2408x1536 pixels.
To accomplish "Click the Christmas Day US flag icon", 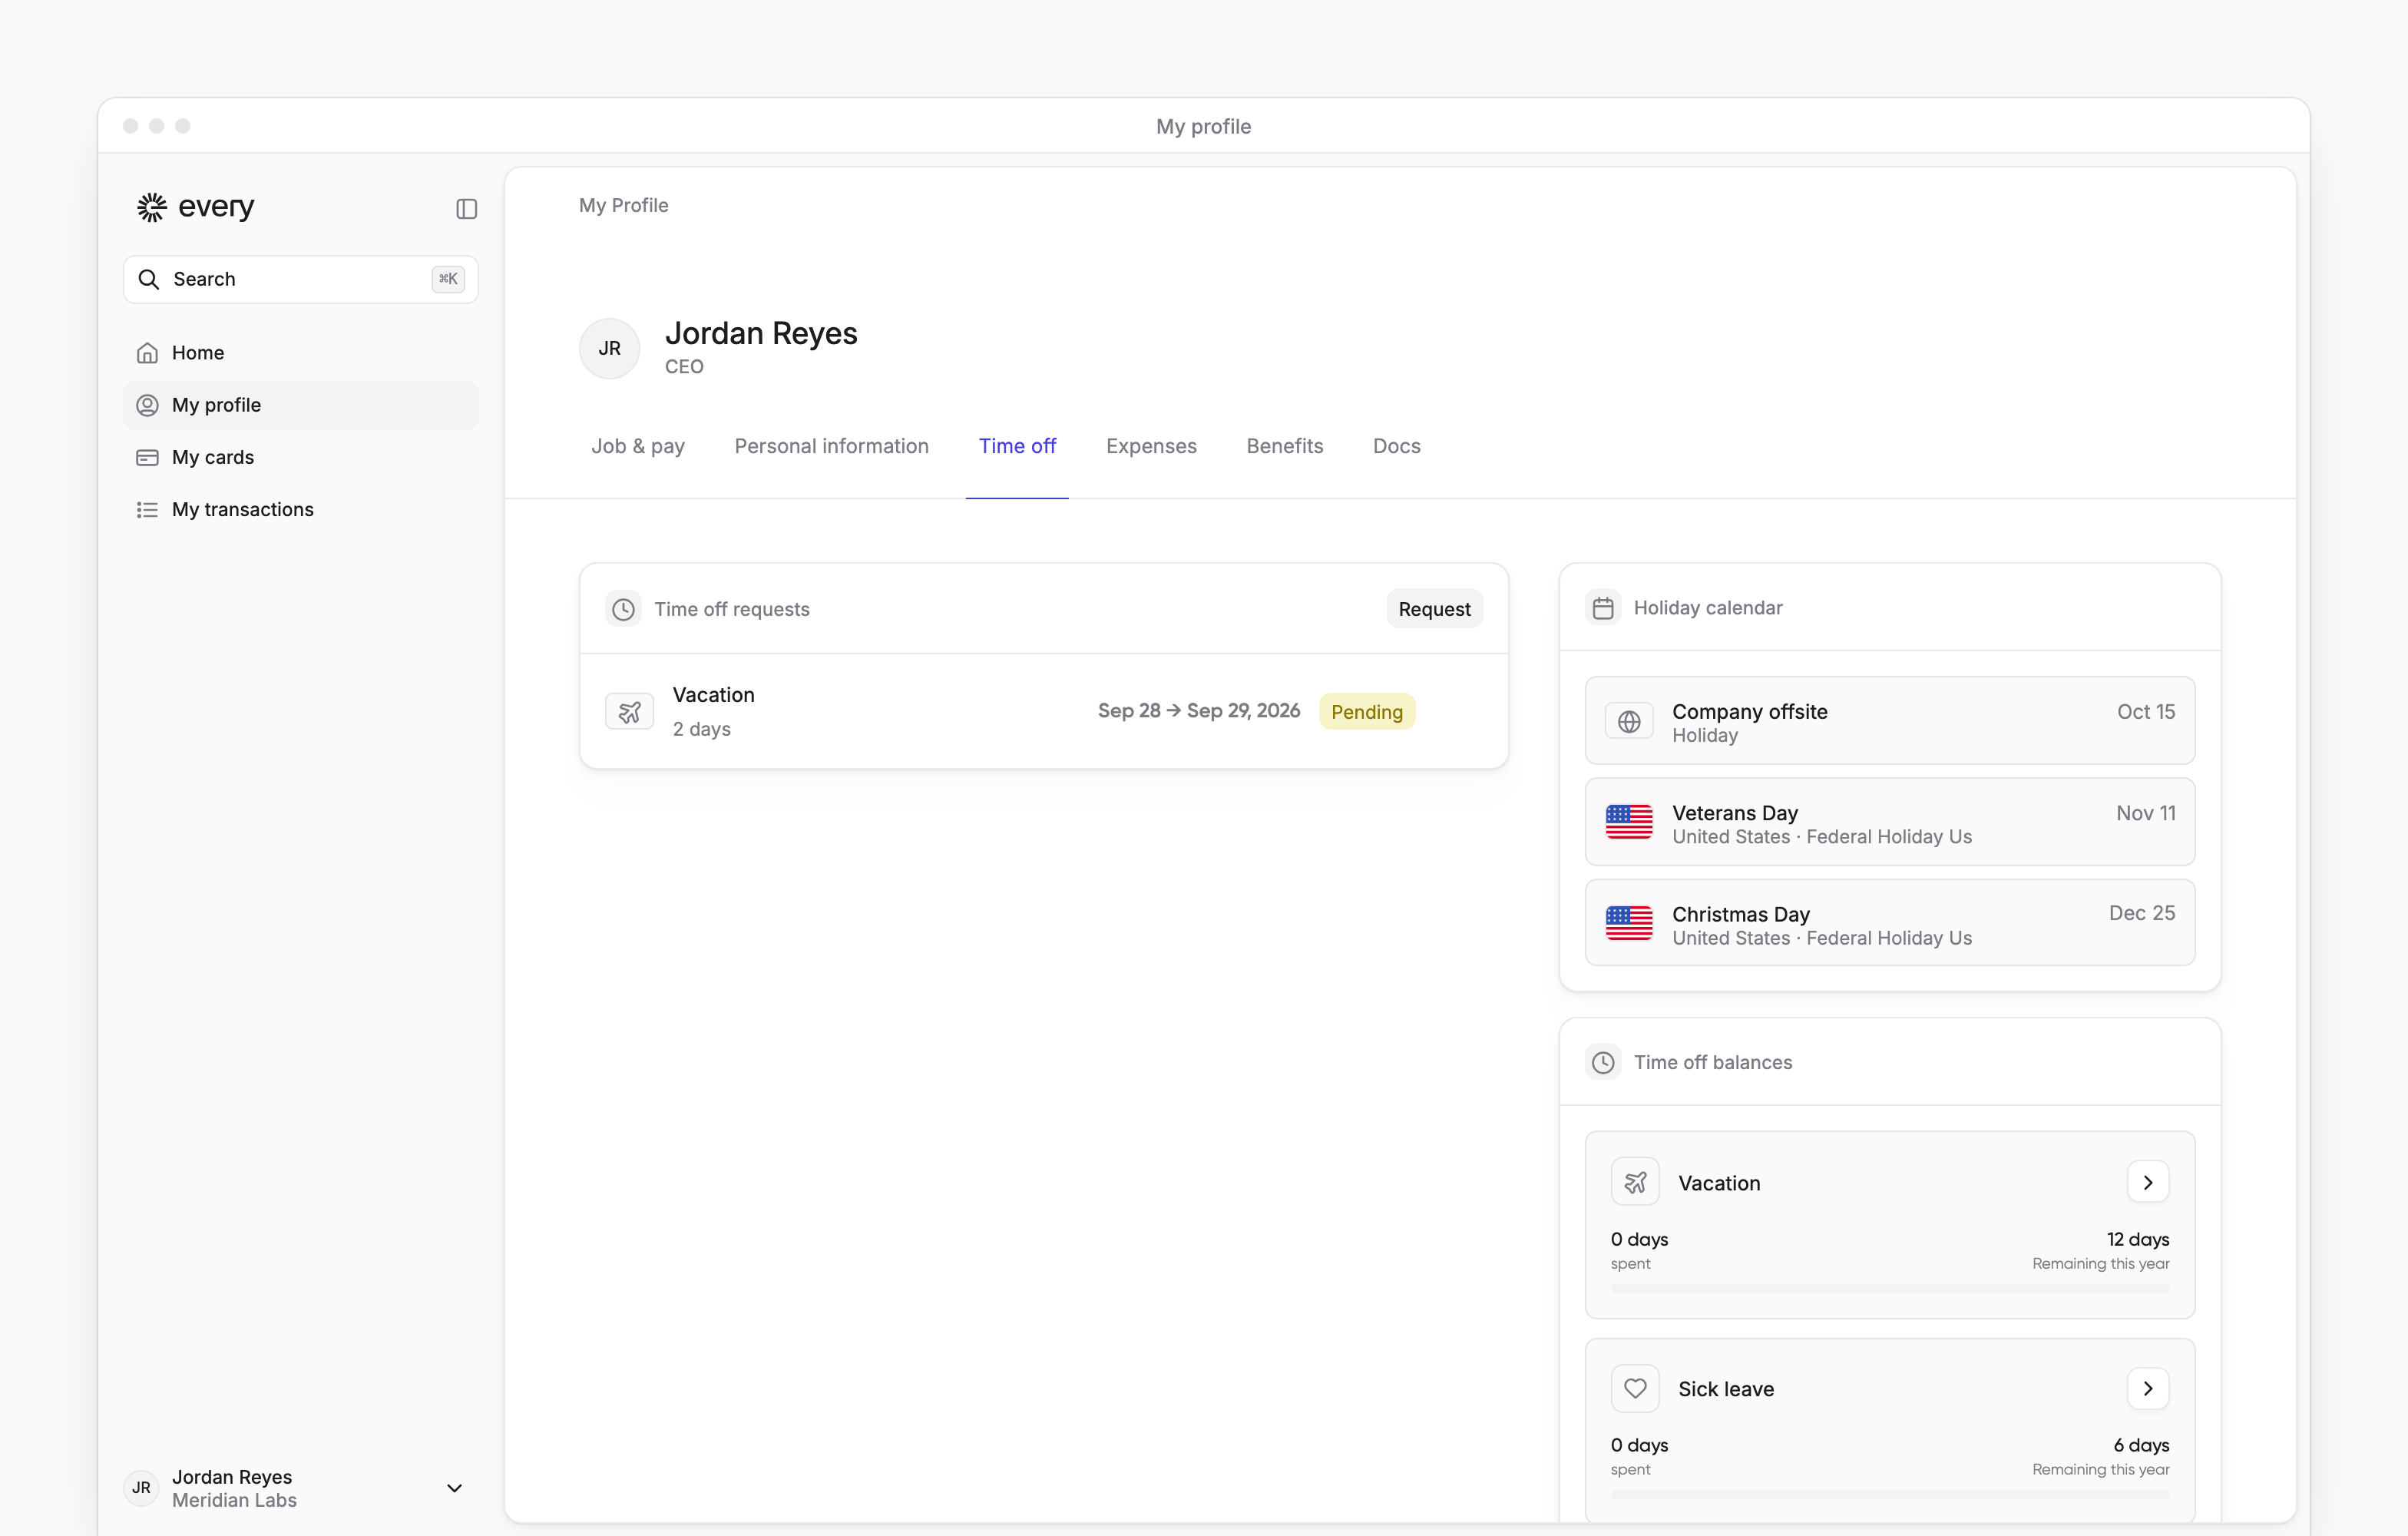I will [1629, 923].
